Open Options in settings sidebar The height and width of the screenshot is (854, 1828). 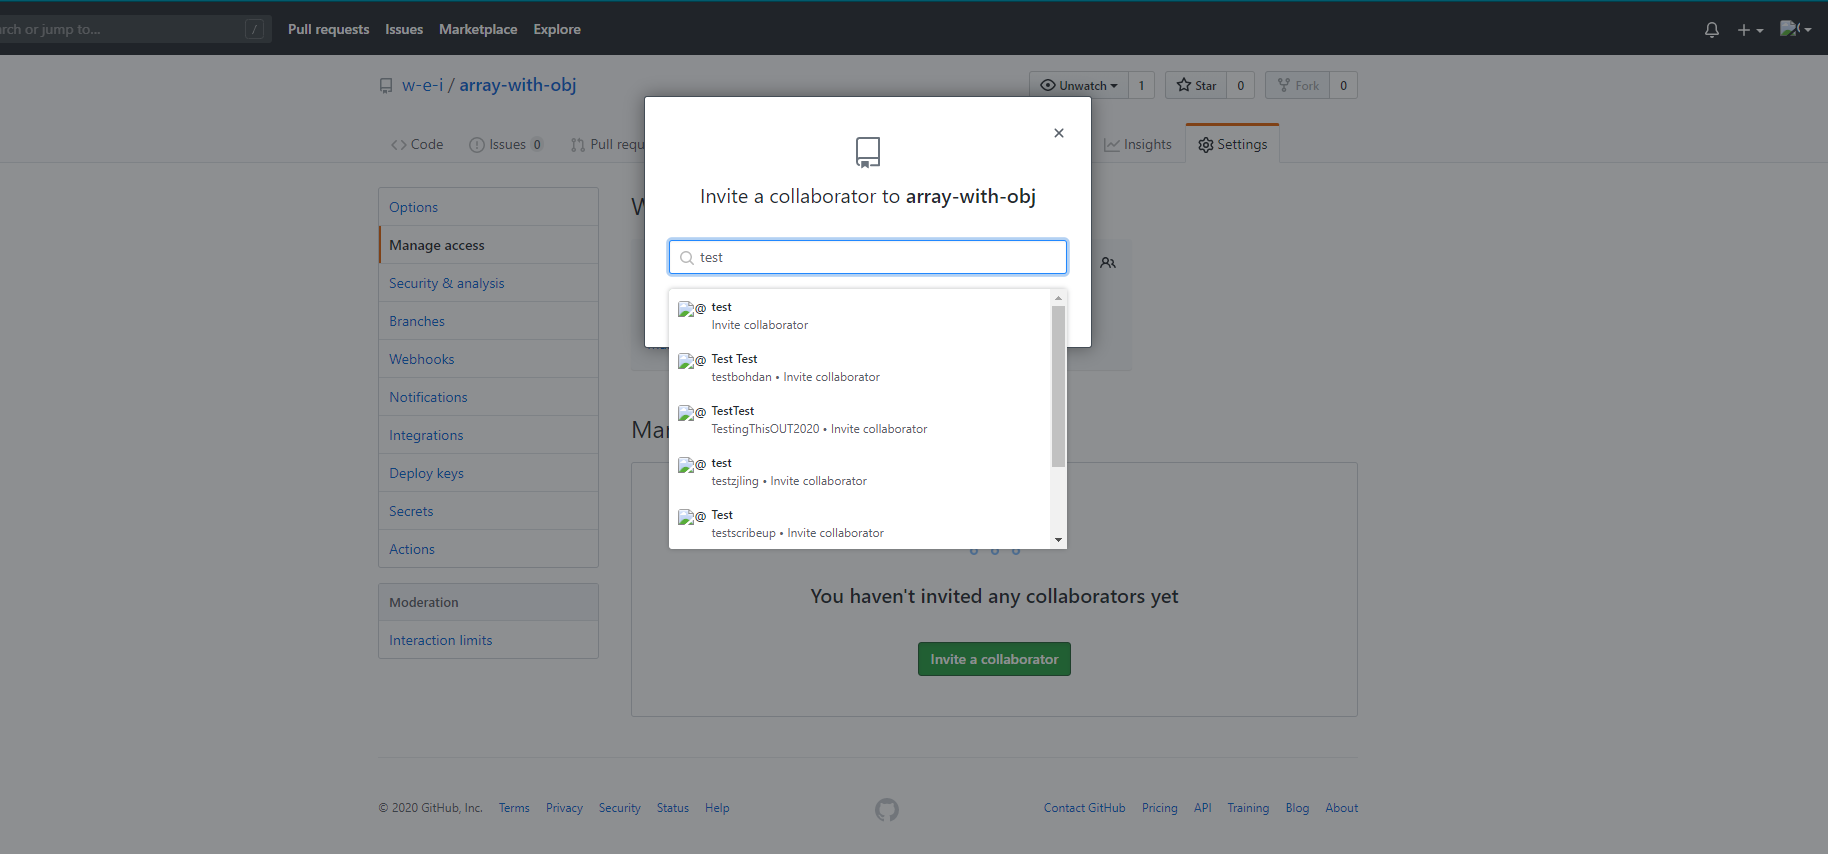pos(488,207)
